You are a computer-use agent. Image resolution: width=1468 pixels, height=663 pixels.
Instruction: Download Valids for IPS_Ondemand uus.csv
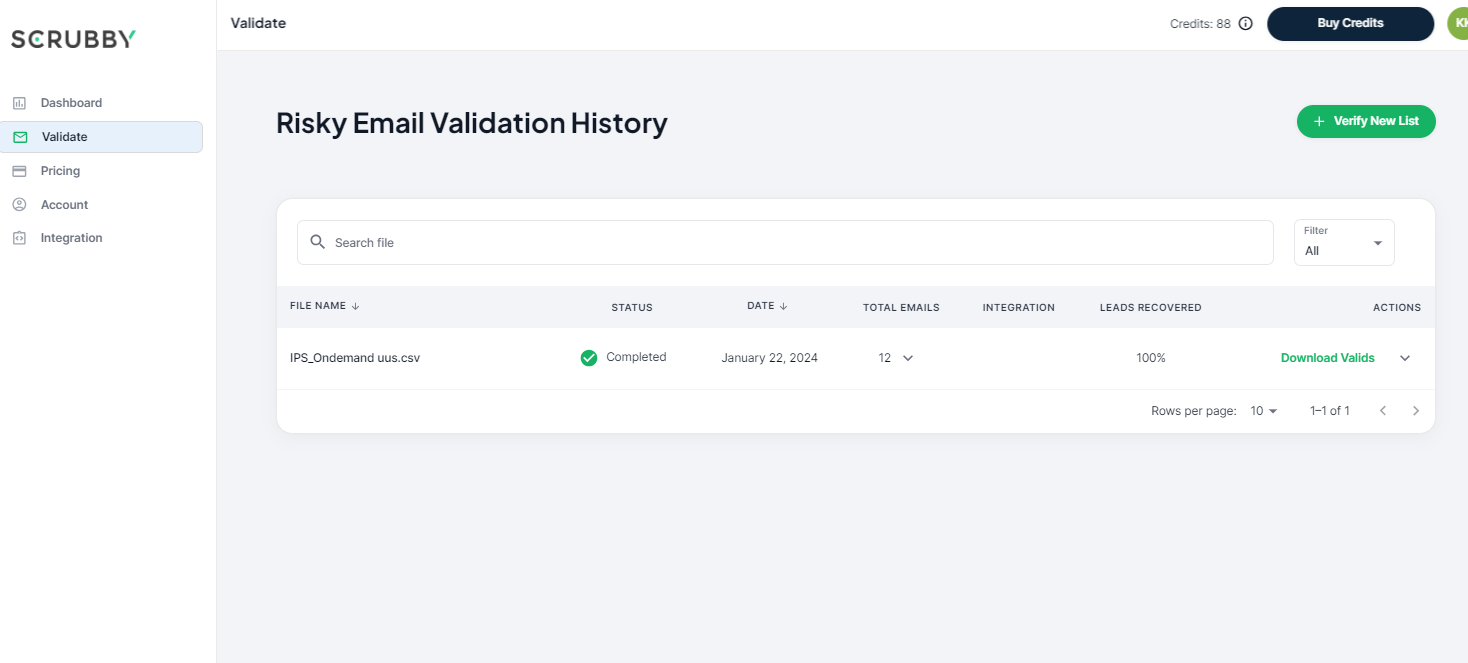1327,357
